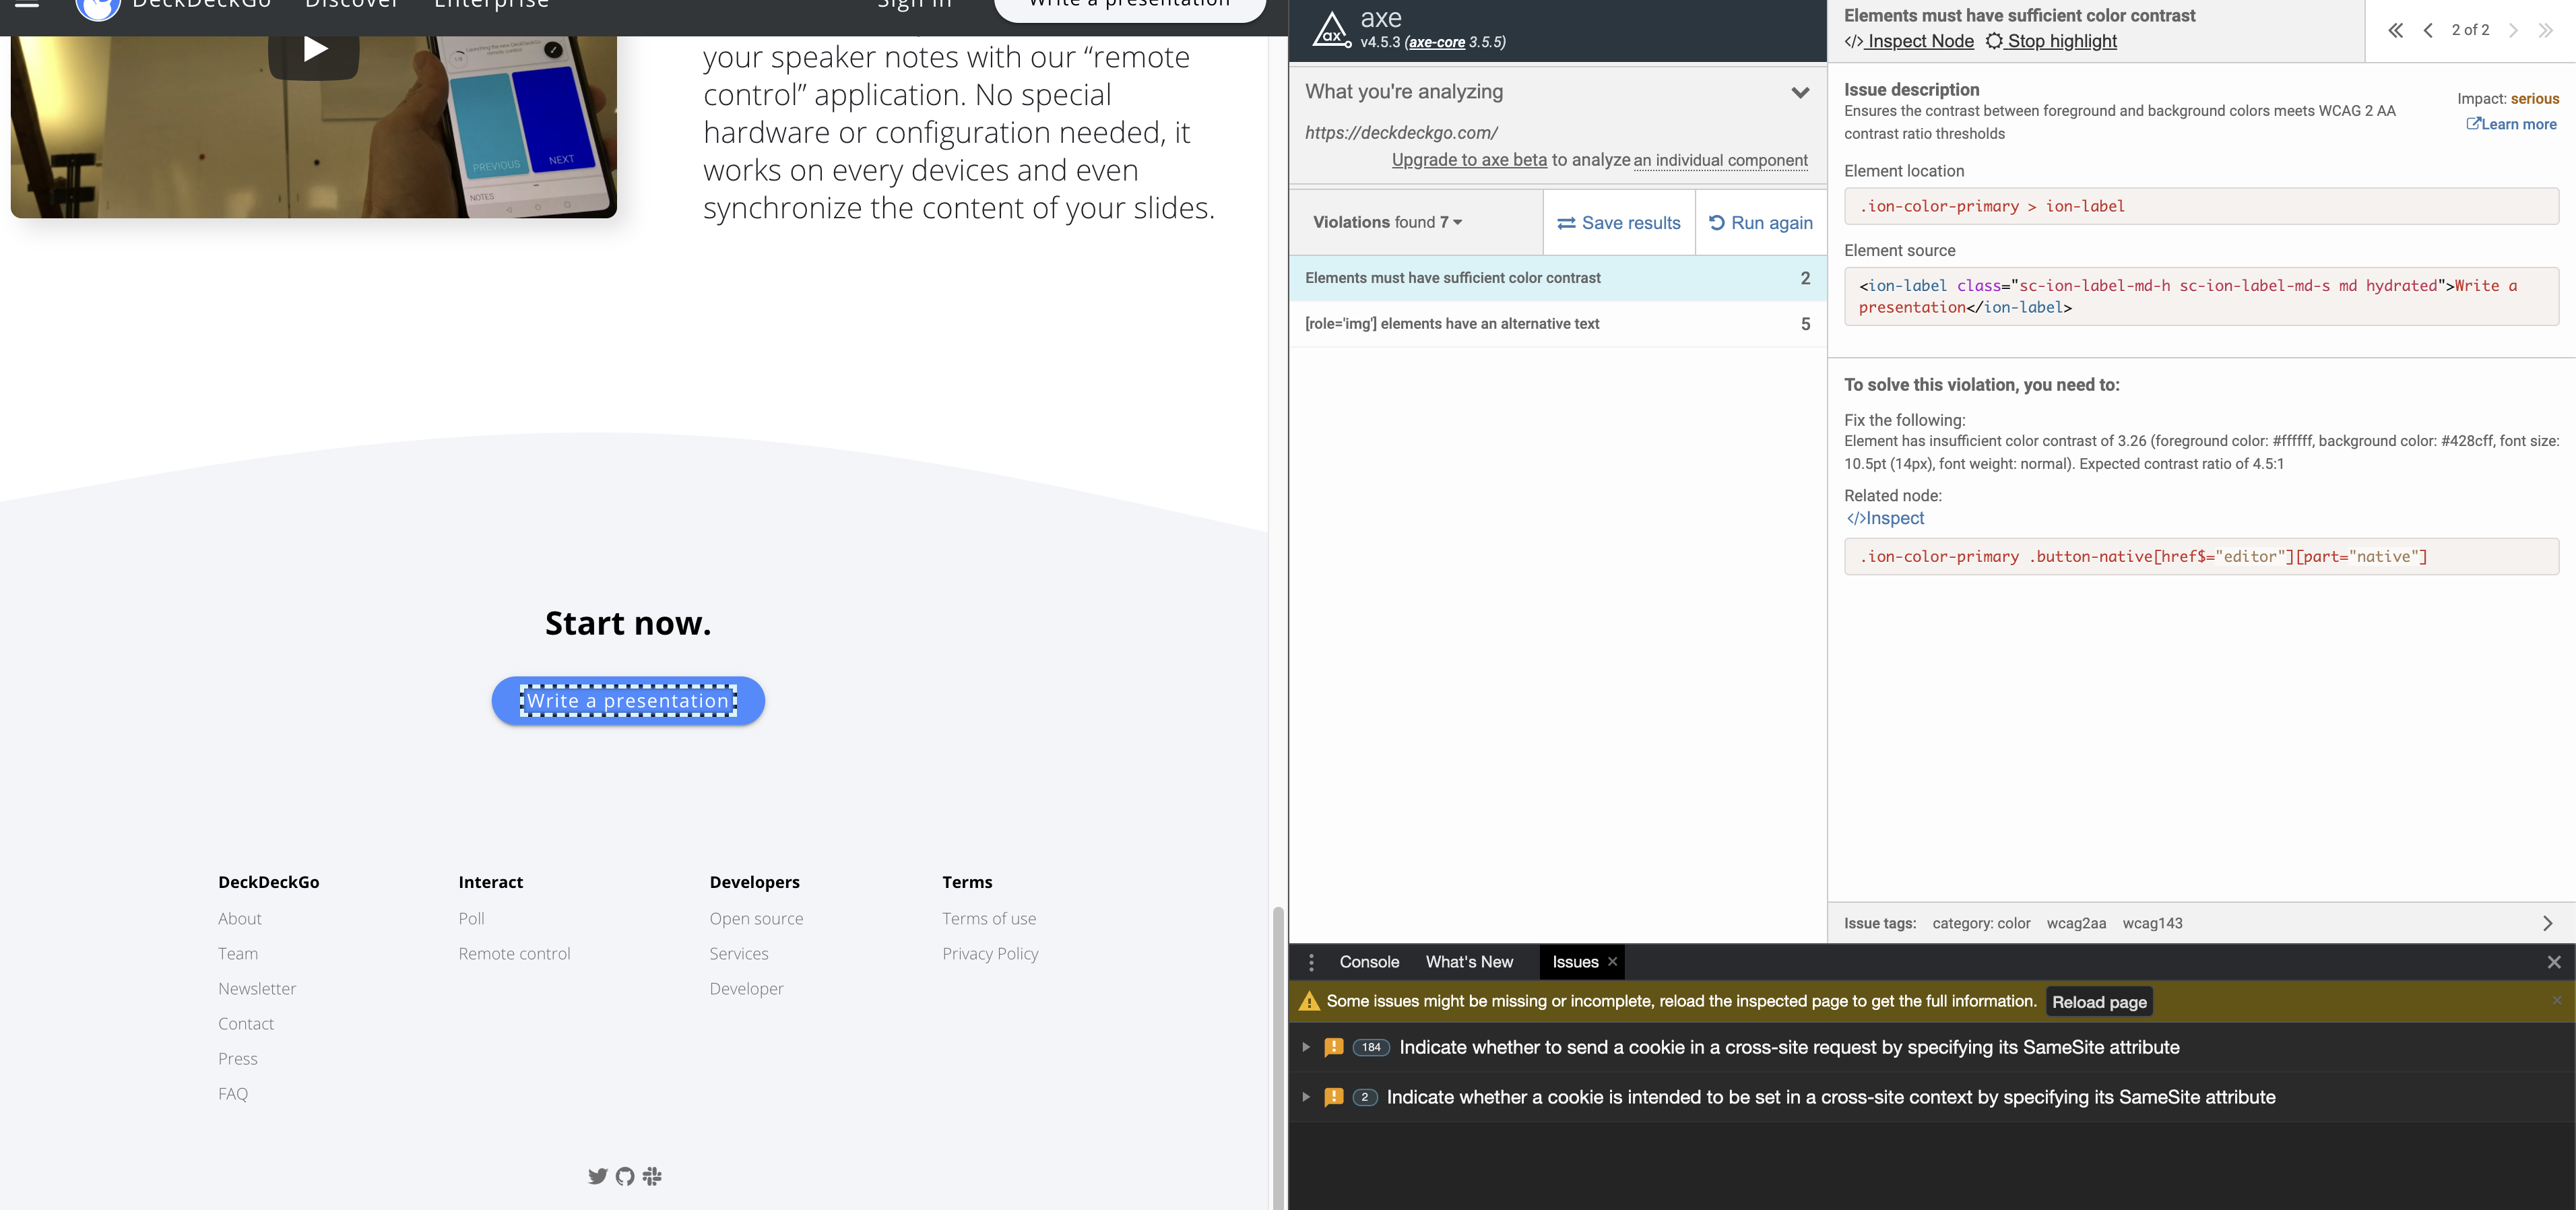
Task: Click the Run again button
Action: [1761, 223]
